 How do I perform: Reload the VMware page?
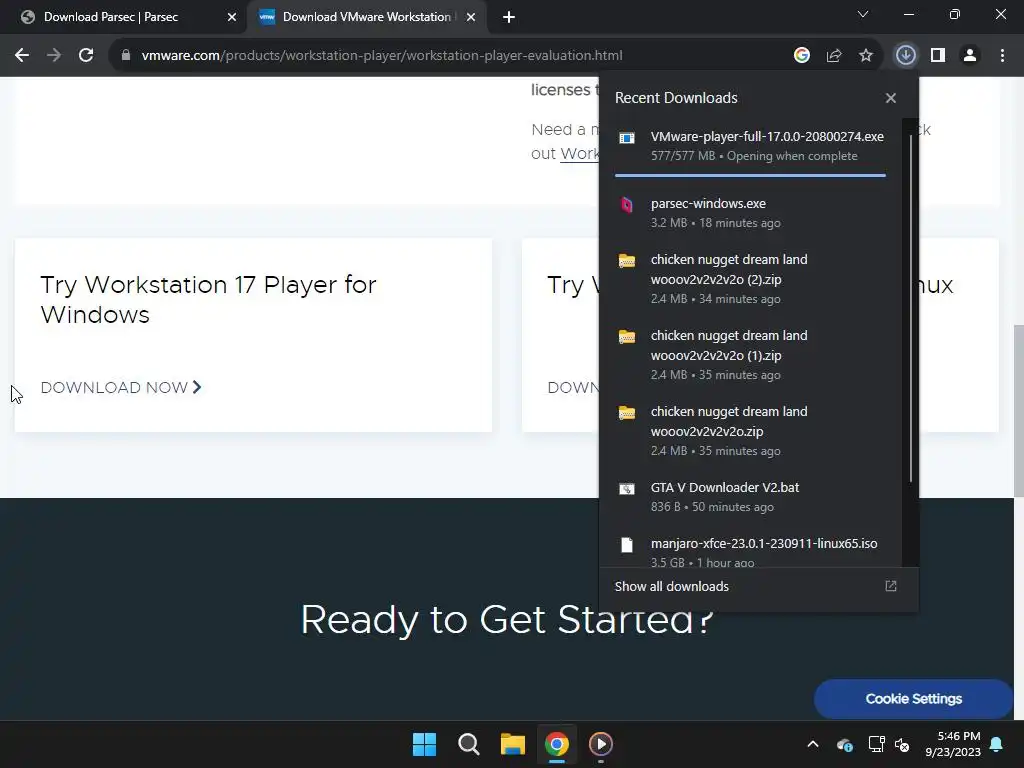click(x=86, y=56)
